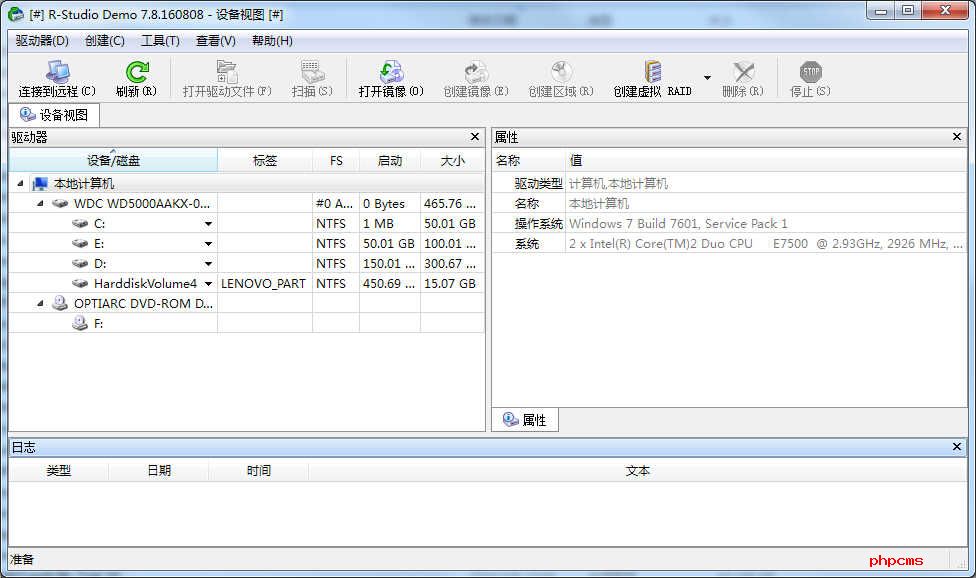Click the 打开驱动文件 toolbar icon
This screenshot has width=976, height=578.
pyautogui.click(x=227, y=72)
